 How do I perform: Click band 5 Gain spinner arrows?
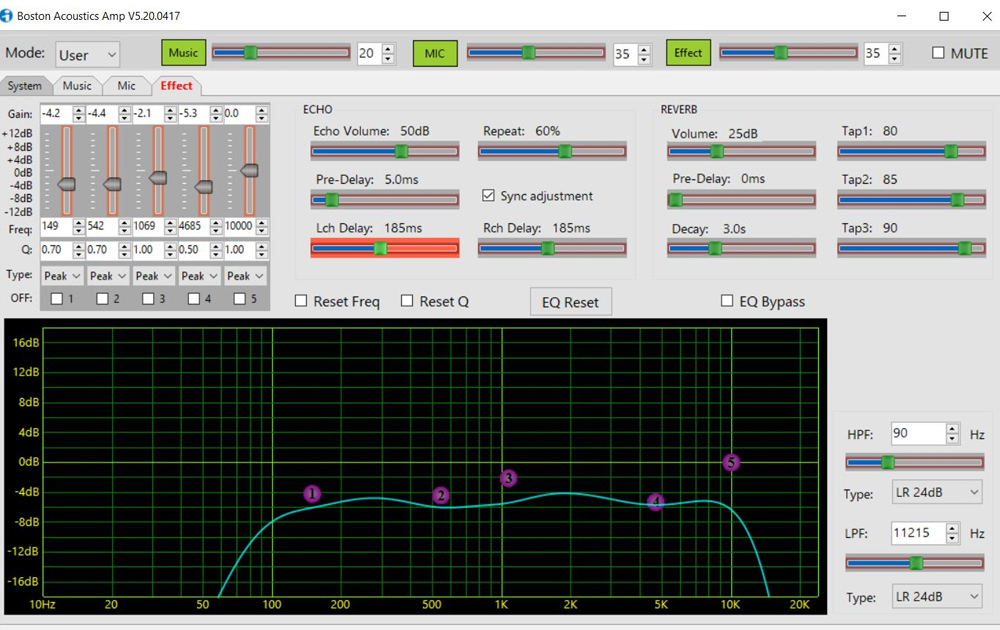(261, 114)
